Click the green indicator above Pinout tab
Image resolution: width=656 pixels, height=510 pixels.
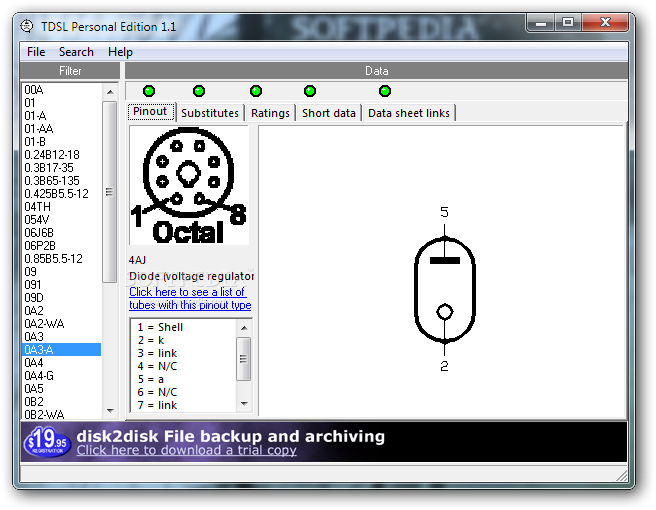click(x=149, y=91)
